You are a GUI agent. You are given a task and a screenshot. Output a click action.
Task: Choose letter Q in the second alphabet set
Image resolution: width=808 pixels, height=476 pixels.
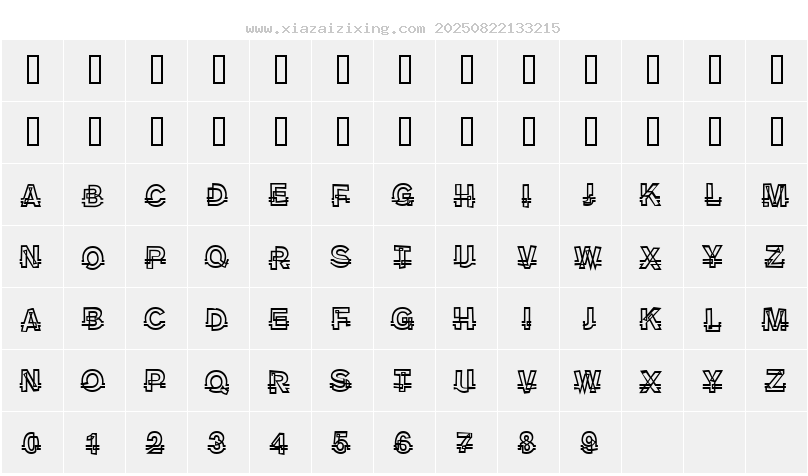218,381
